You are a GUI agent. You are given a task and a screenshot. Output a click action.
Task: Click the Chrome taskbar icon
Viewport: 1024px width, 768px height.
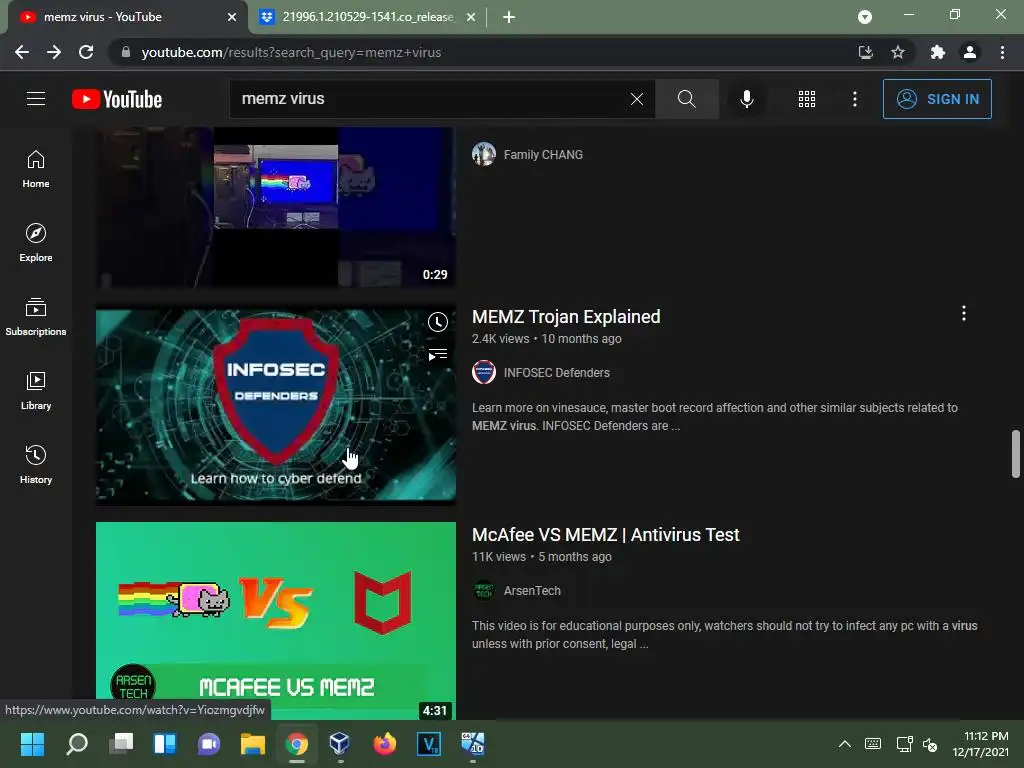296,744
